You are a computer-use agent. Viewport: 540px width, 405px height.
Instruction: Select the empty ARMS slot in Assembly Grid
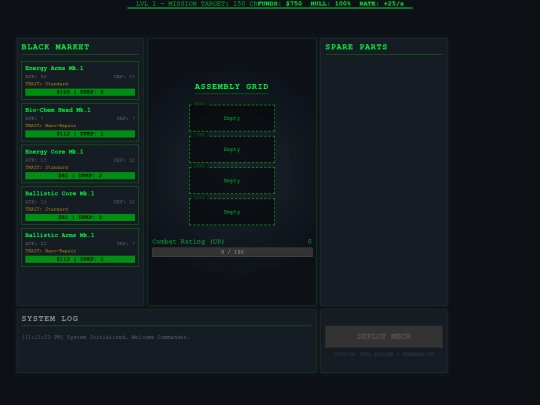[232, 181]
